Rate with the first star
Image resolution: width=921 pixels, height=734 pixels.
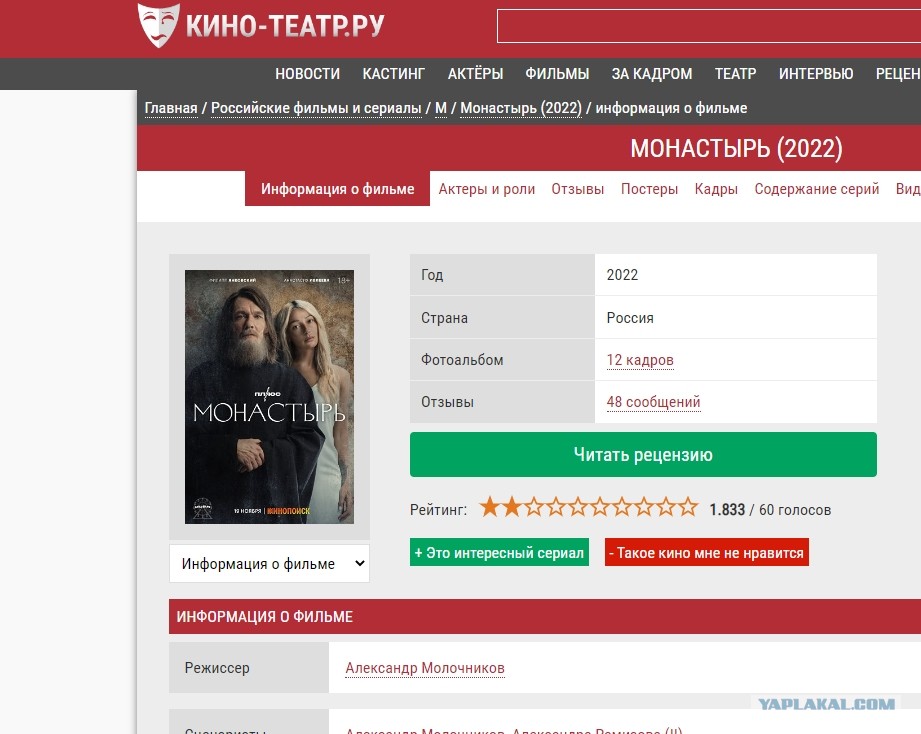490,507
